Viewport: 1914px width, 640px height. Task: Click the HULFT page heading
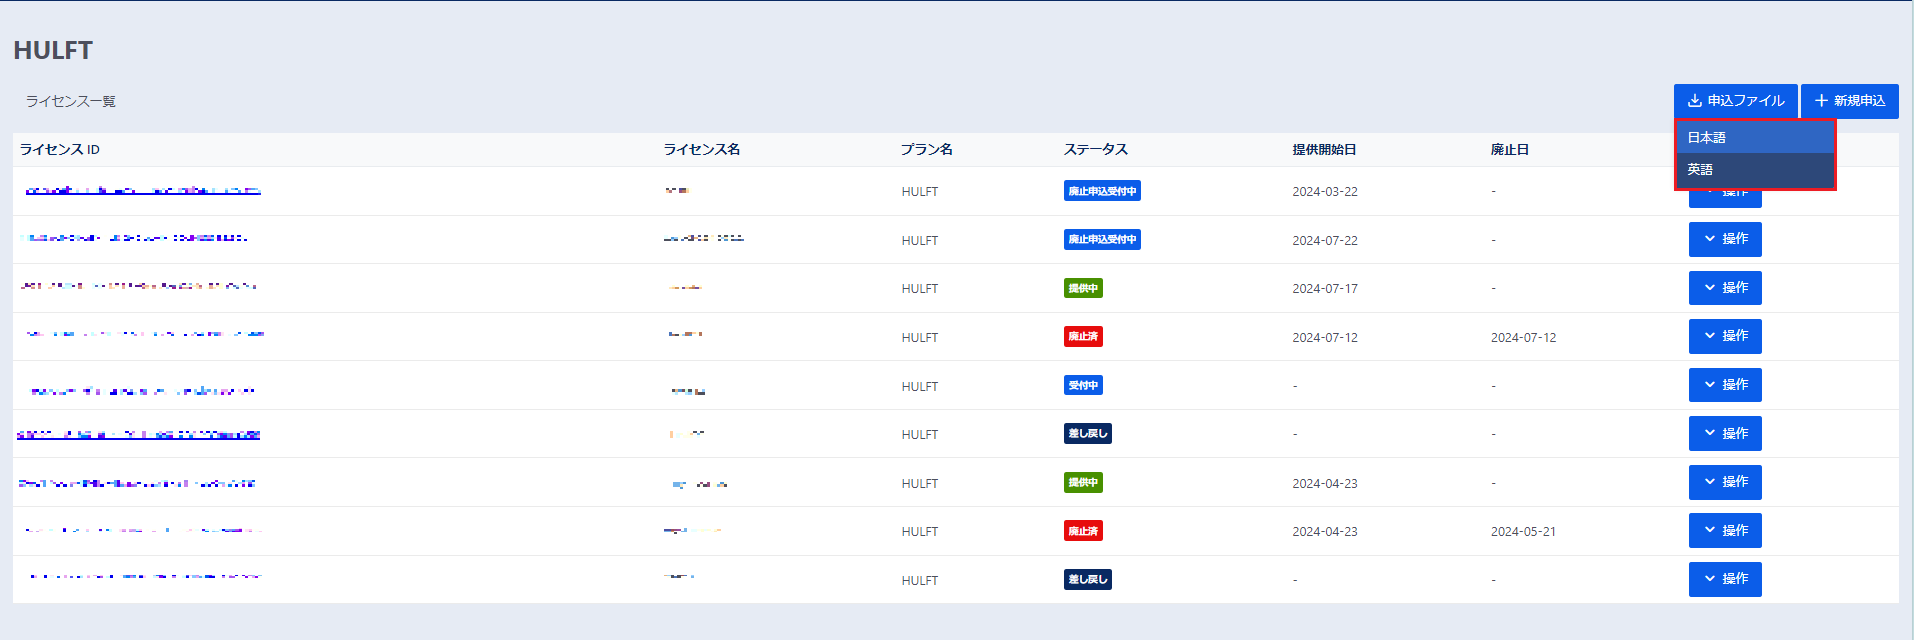pyautogui.click(x=53, y=50)
